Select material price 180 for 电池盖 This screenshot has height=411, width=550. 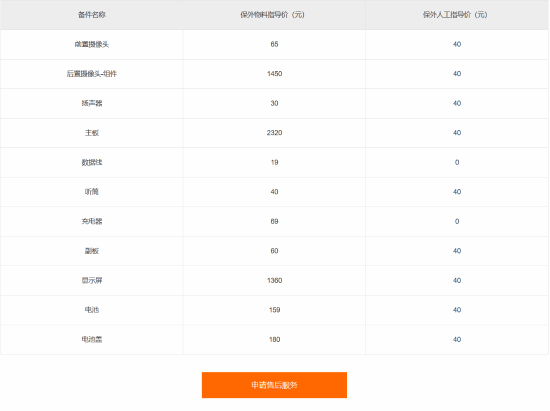coord(274,339)
